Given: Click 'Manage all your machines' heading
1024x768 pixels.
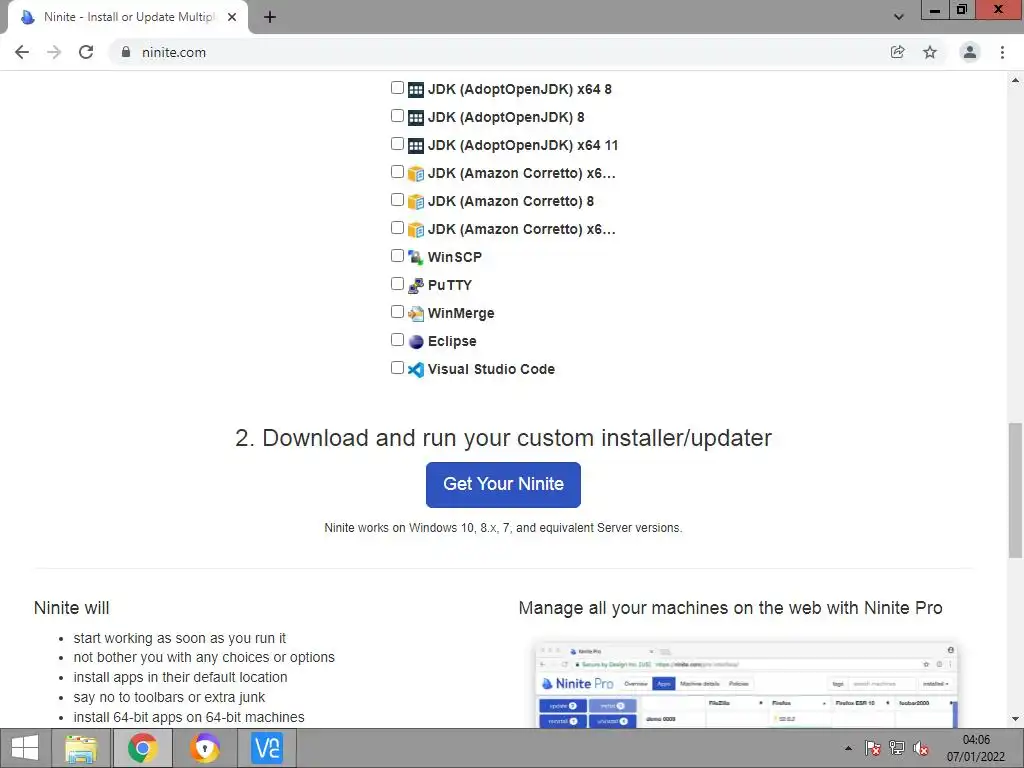Looking at the screenshot, I should tap(730, 608).
